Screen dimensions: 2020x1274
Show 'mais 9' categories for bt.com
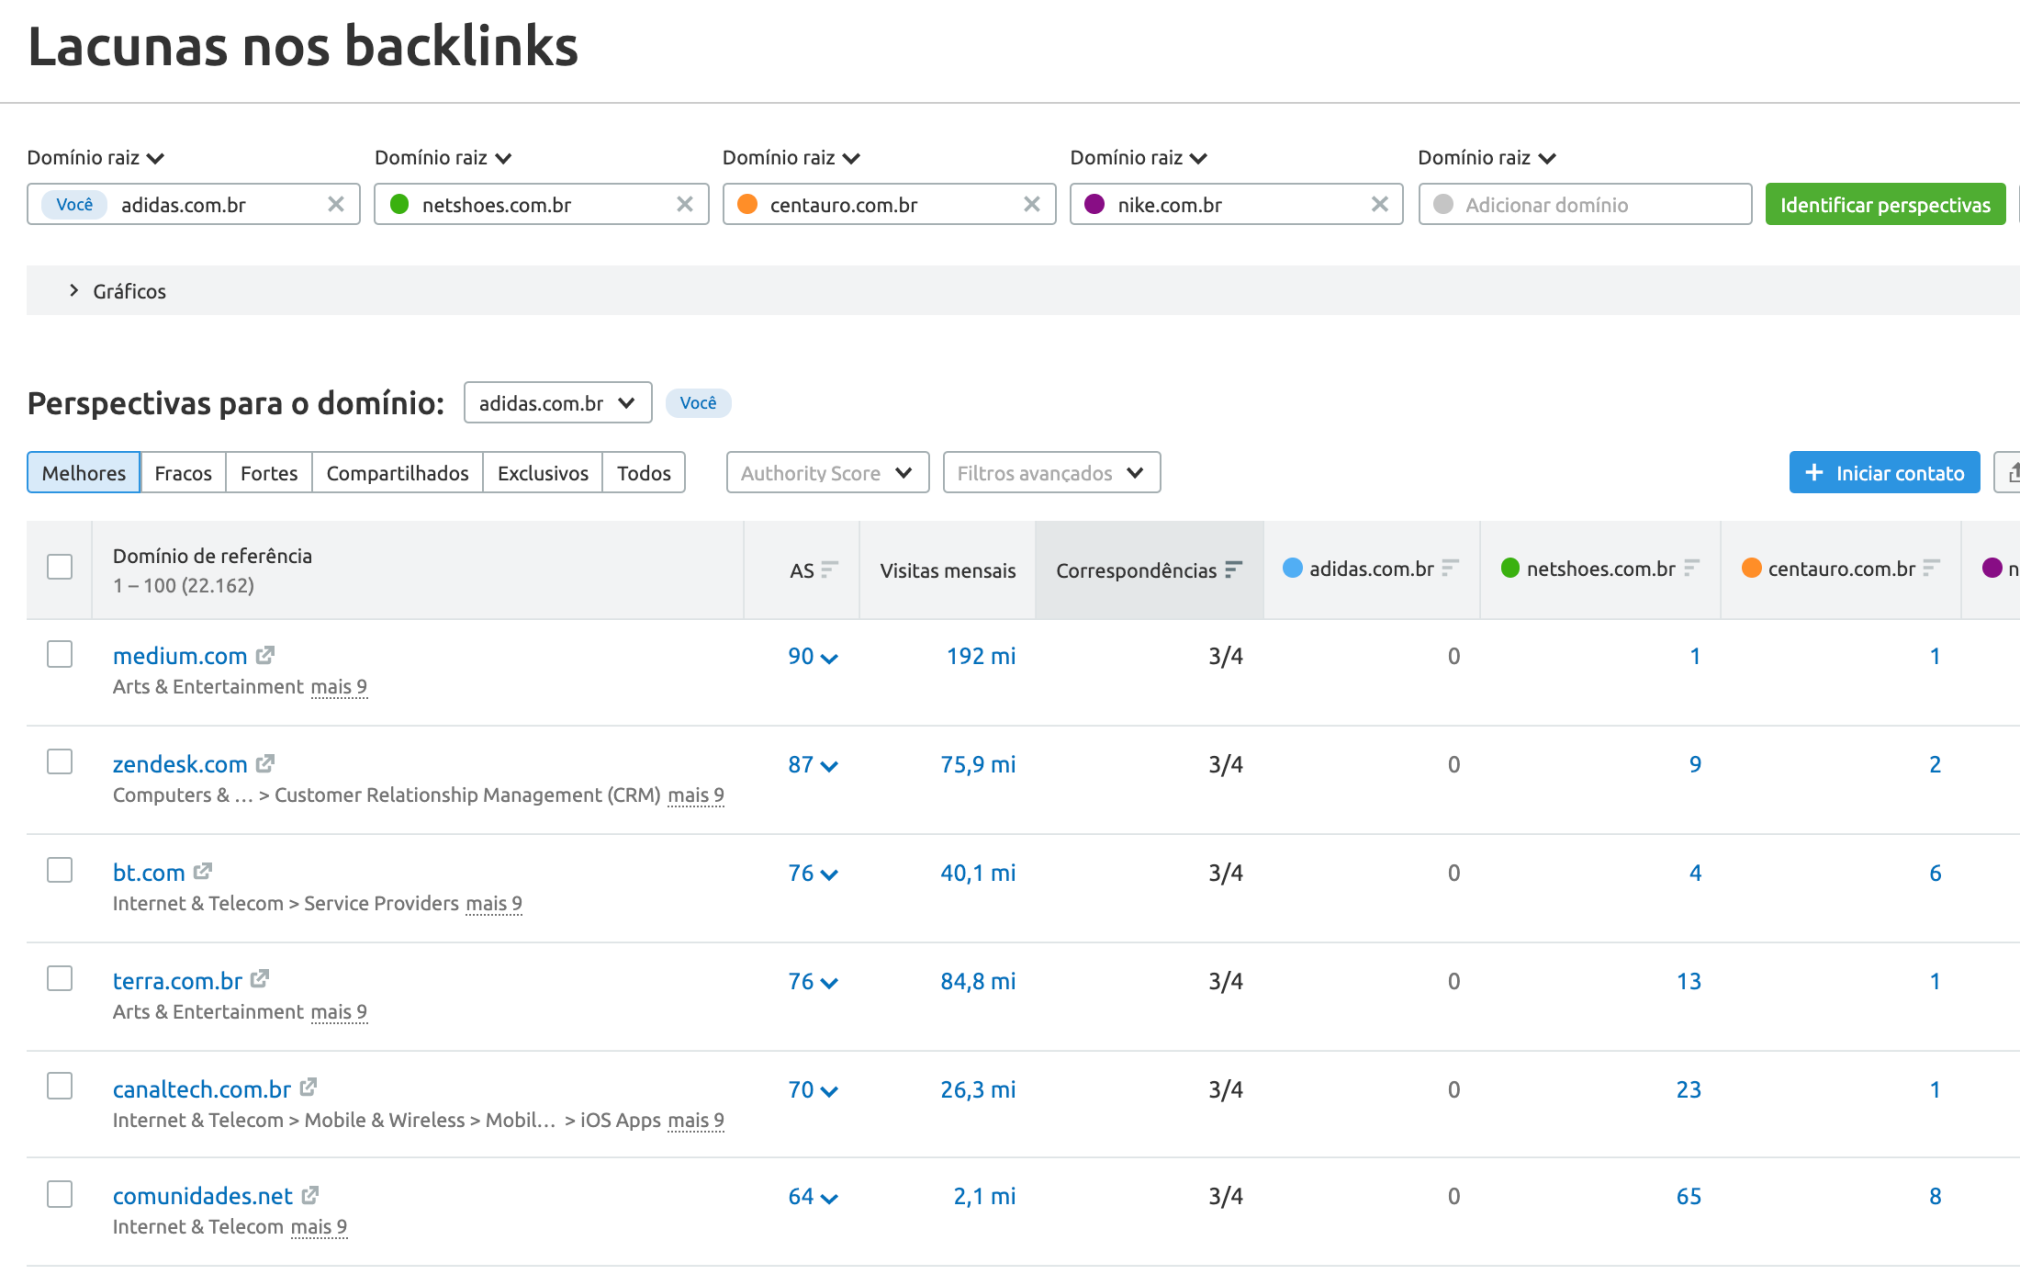[494, 903]
